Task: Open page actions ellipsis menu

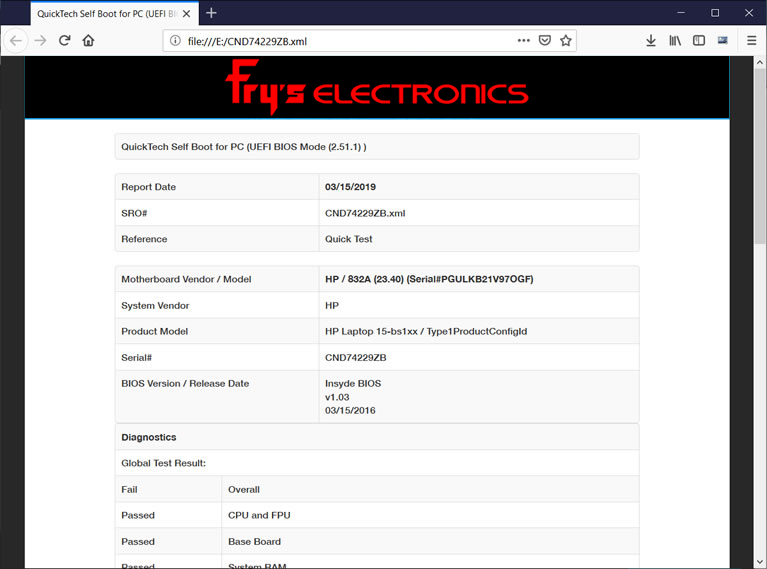Action: tap(524, 41)
